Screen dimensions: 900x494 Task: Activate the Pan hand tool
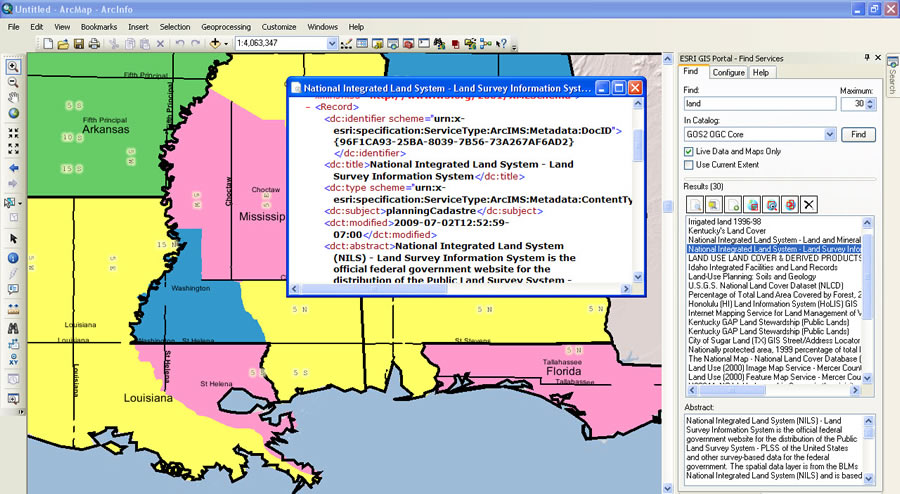click(x=13, y=97)
